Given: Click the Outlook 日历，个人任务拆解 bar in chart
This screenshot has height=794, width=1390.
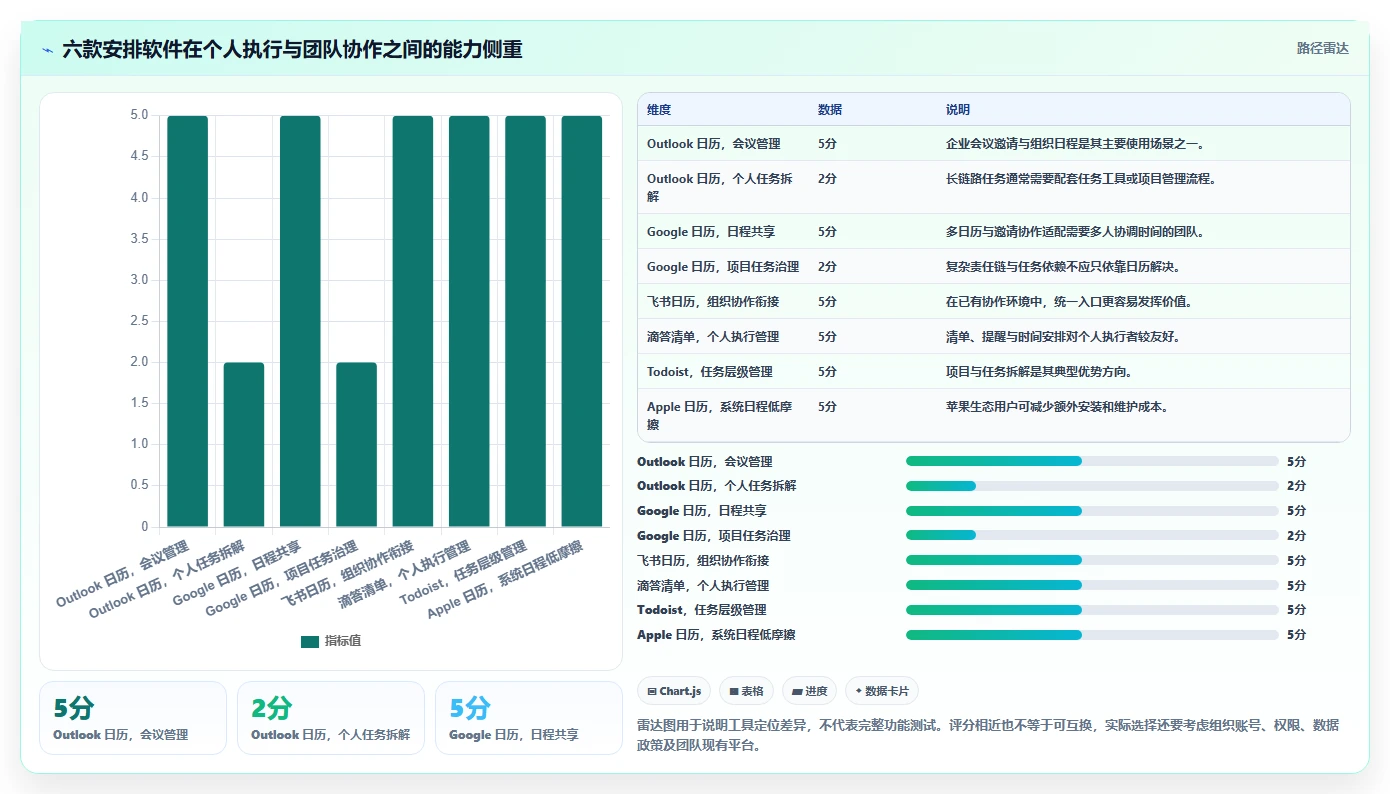Looking at the screenshot, I should tap(244, 444).
